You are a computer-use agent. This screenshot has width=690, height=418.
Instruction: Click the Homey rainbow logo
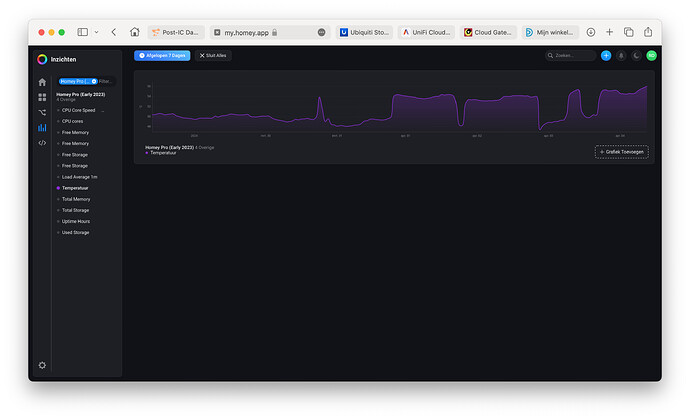click(x=42, y=59)
